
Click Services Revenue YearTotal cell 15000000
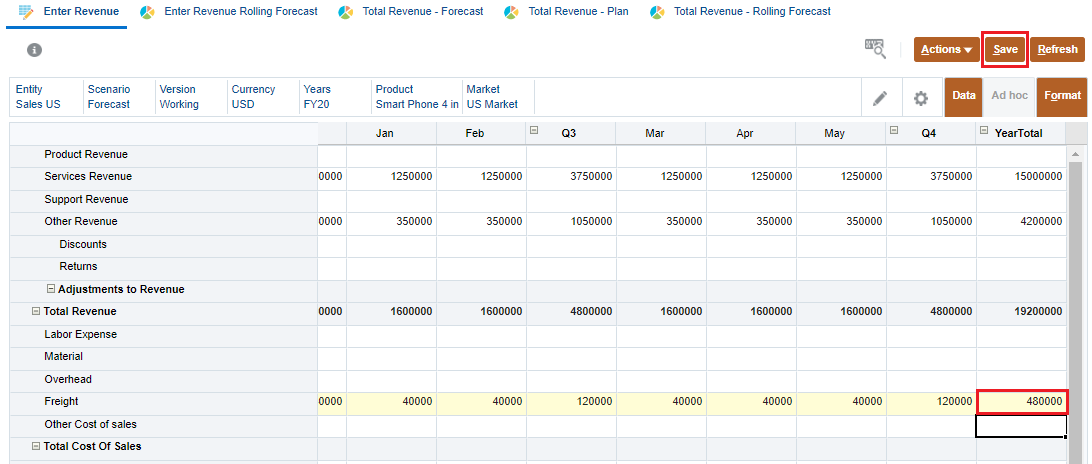click(1022, 177)
